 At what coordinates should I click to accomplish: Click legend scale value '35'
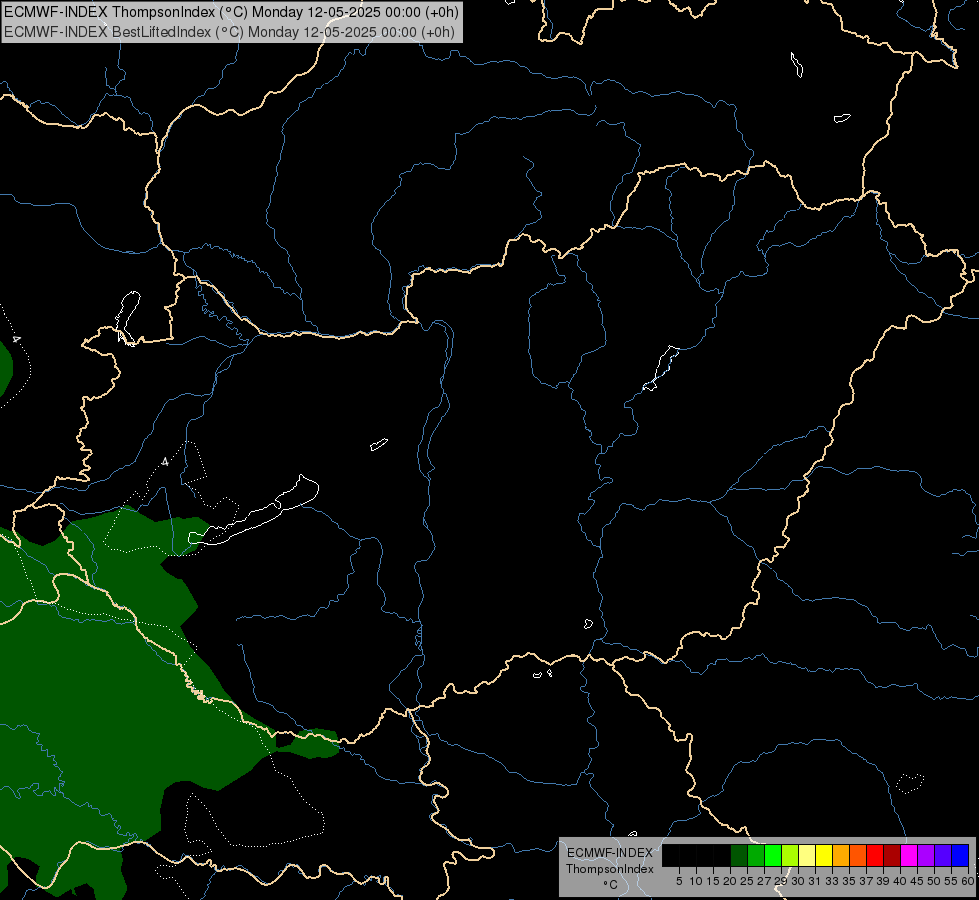tap(849, 881)
